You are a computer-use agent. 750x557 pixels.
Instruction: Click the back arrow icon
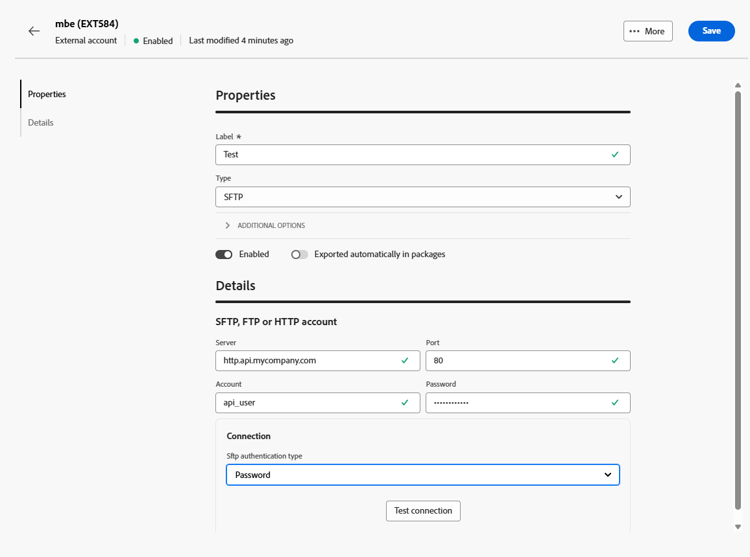(34, 31)
